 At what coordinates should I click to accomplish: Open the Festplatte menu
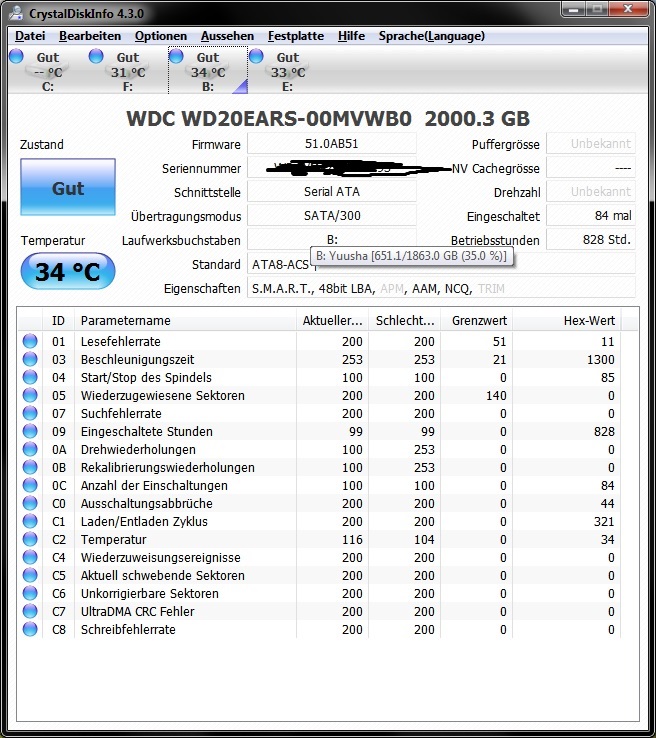(x=296, y=36)
